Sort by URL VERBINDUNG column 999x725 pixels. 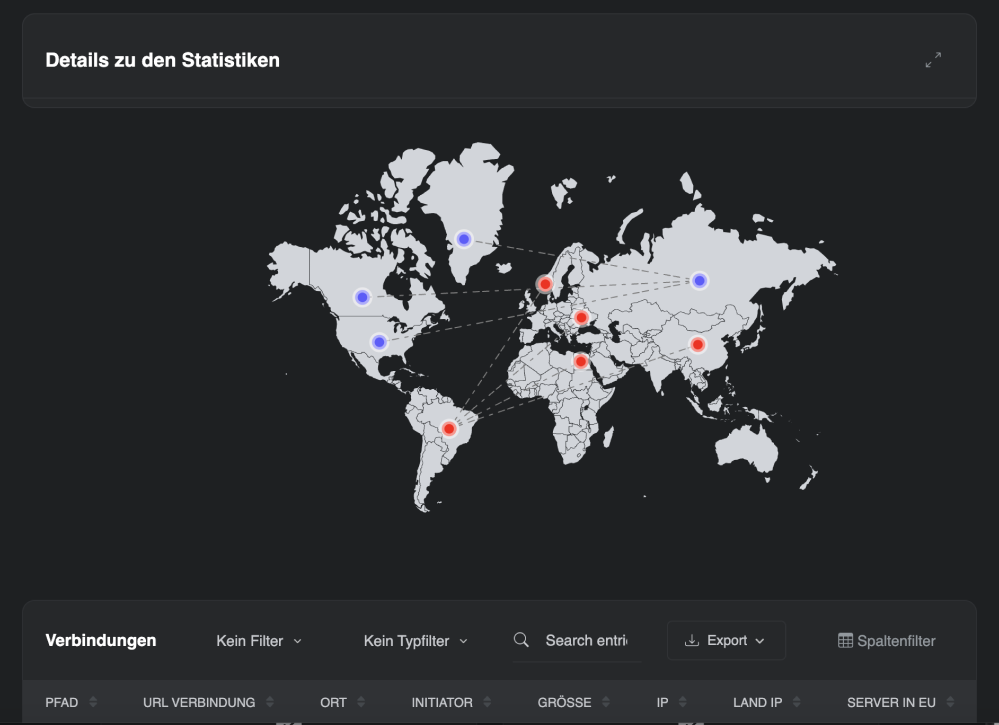[208, 702]
